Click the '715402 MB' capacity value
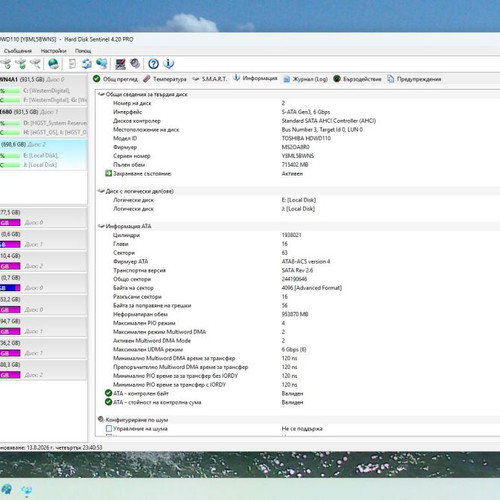 pos(295,164)
